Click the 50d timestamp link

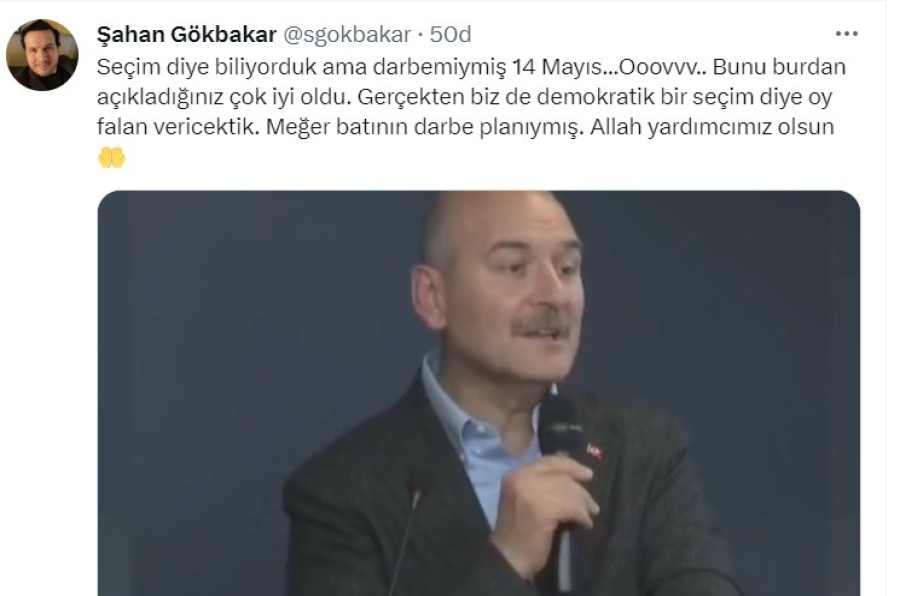pos(451,34)
